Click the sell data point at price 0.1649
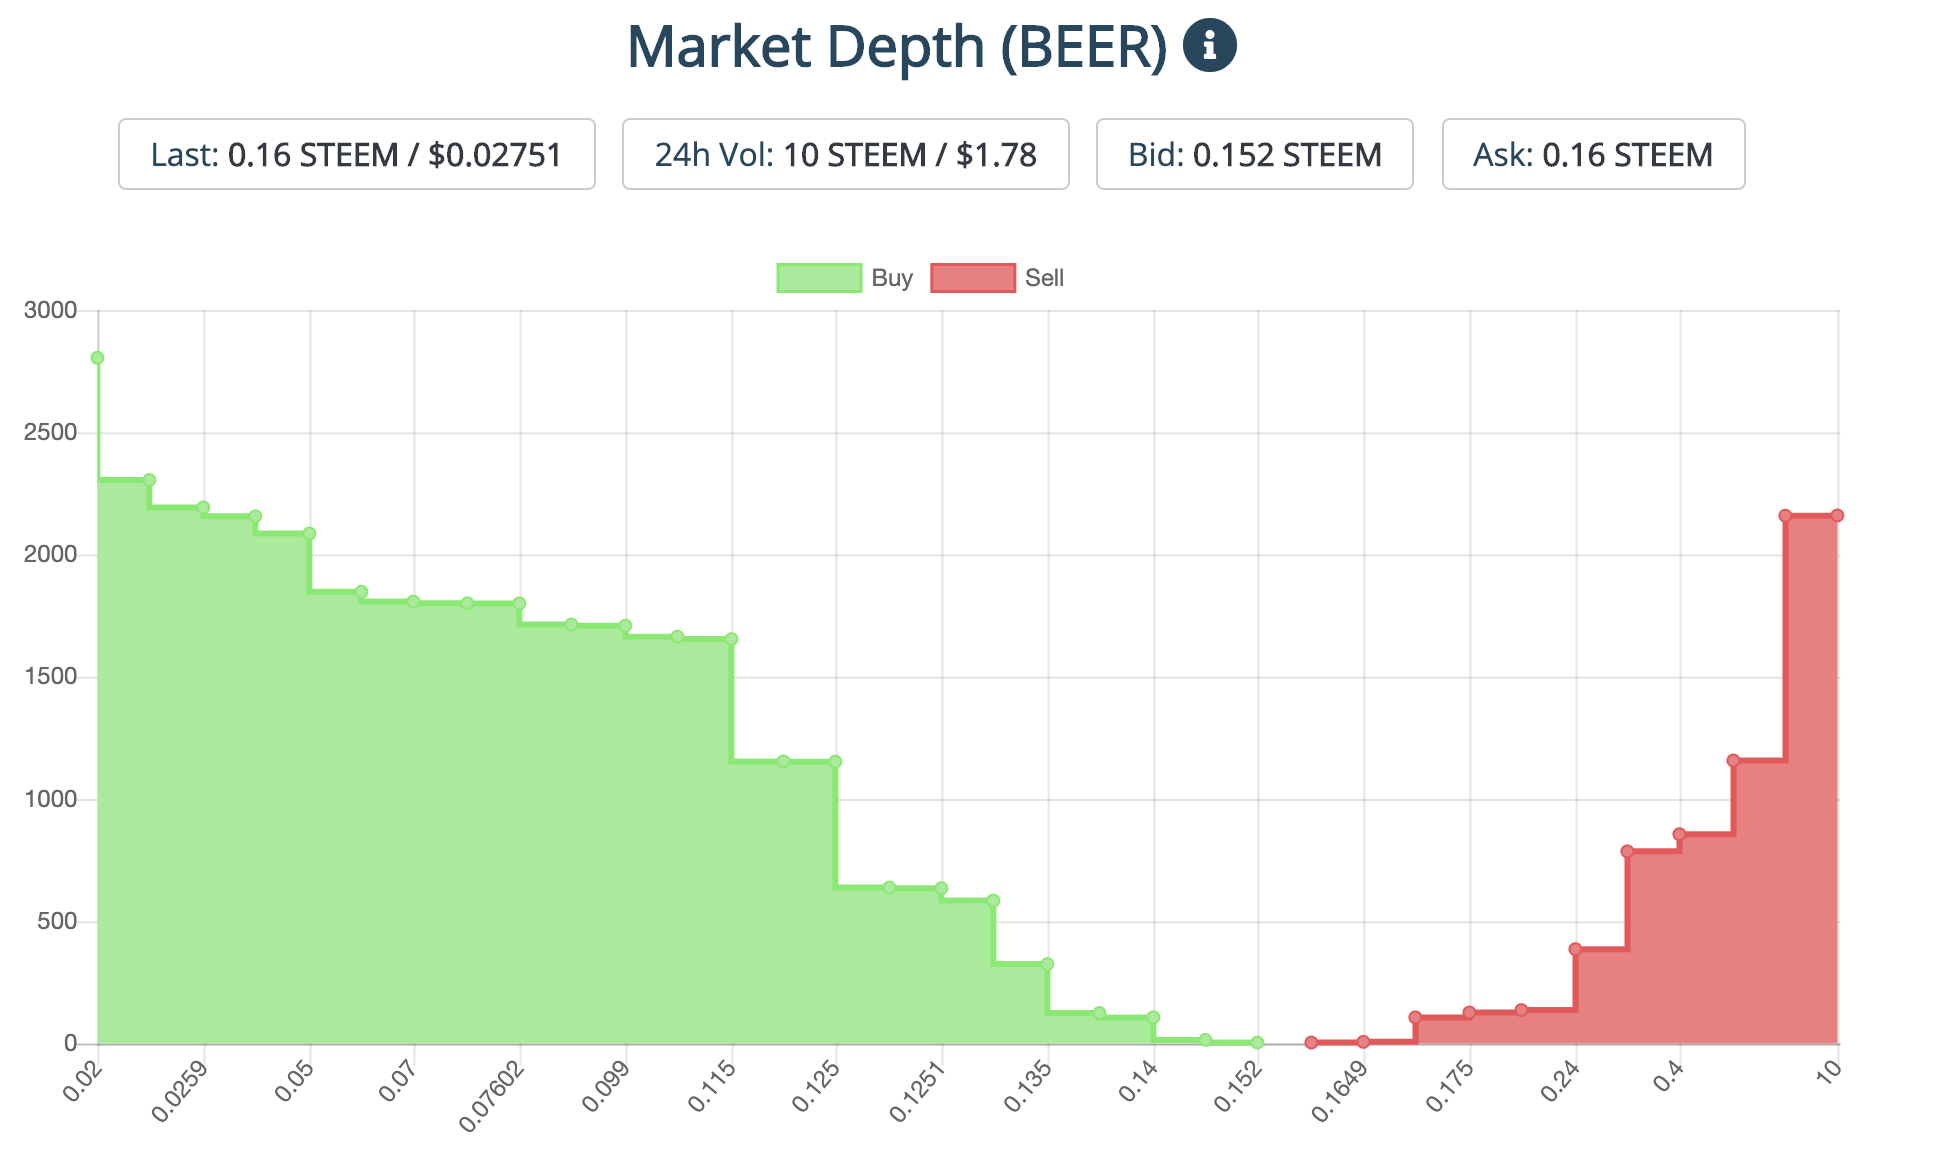 point(1363,1042)
